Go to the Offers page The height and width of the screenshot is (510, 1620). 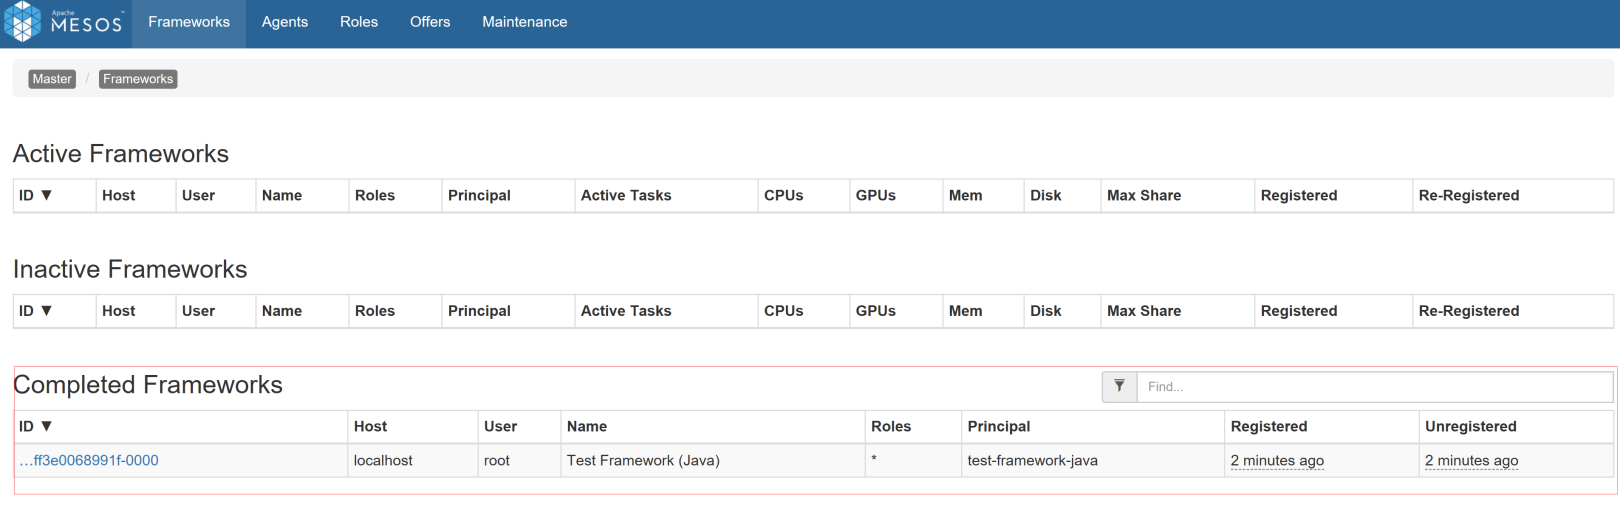click(x=430, y=22)
